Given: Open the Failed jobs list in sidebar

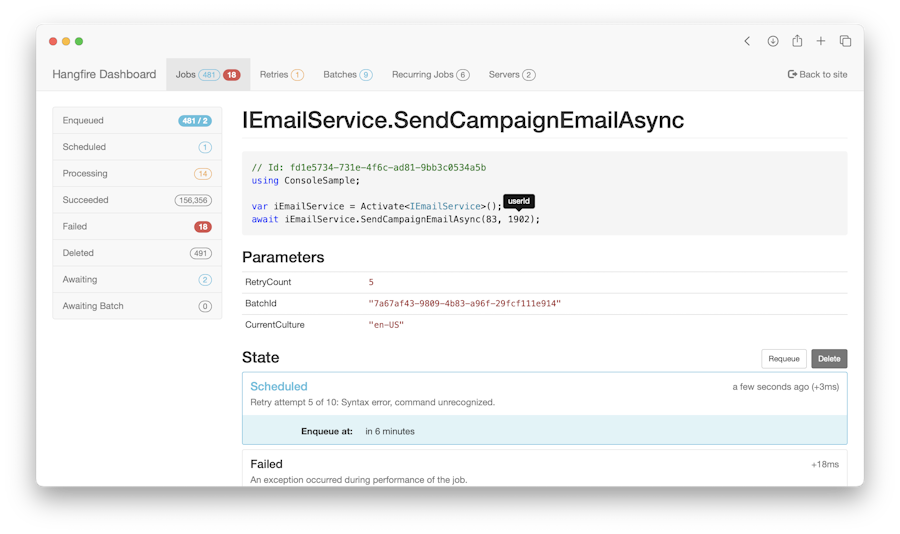Looking at the screenshot, I should [137, 226].
